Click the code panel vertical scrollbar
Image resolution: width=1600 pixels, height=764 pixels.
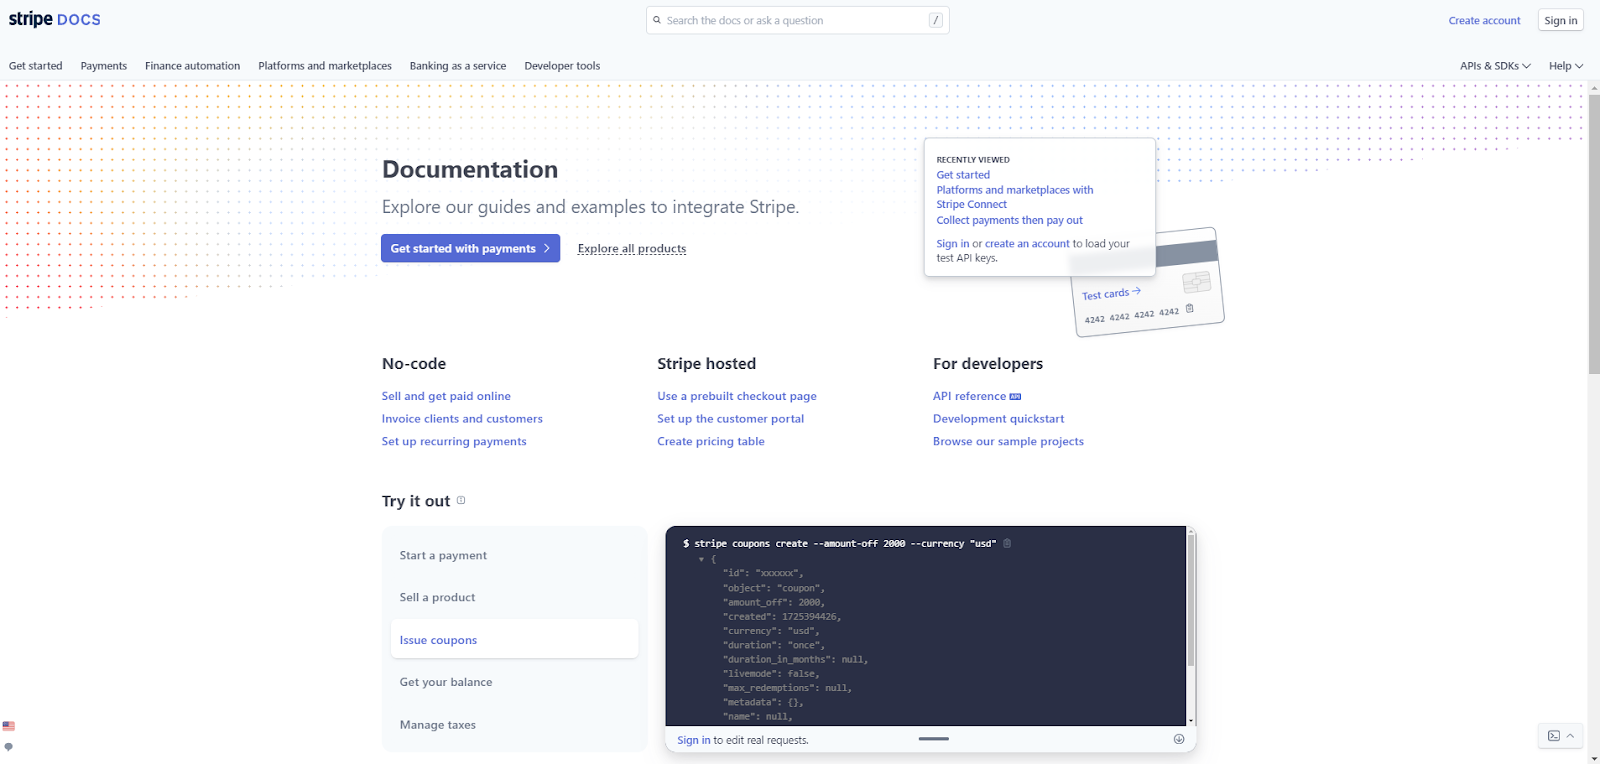(1191, 600)
